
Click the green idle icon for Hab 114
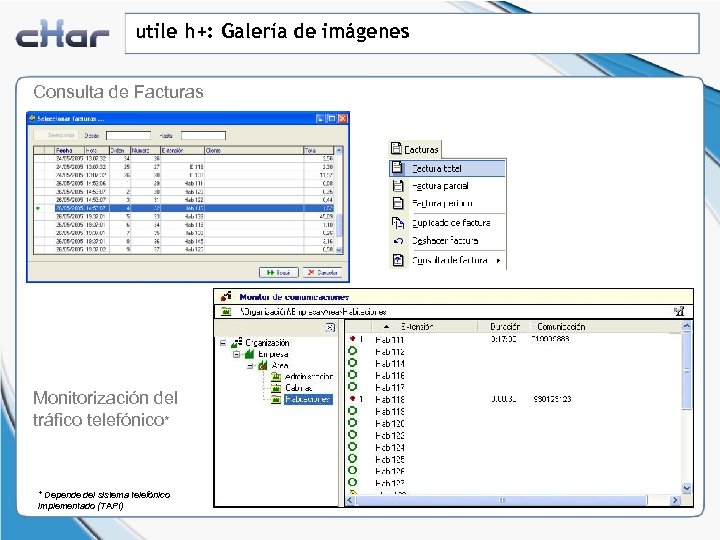(353, 363)
